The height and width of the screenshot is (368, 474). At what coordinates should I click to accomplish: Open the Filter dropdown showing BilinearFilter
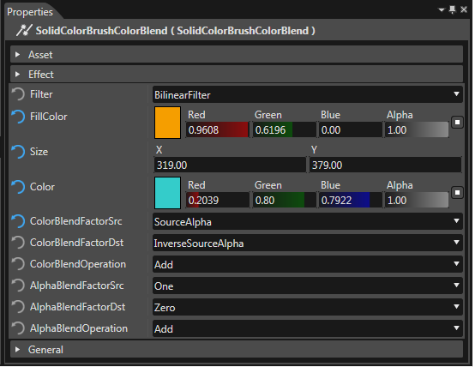[307, 95]
